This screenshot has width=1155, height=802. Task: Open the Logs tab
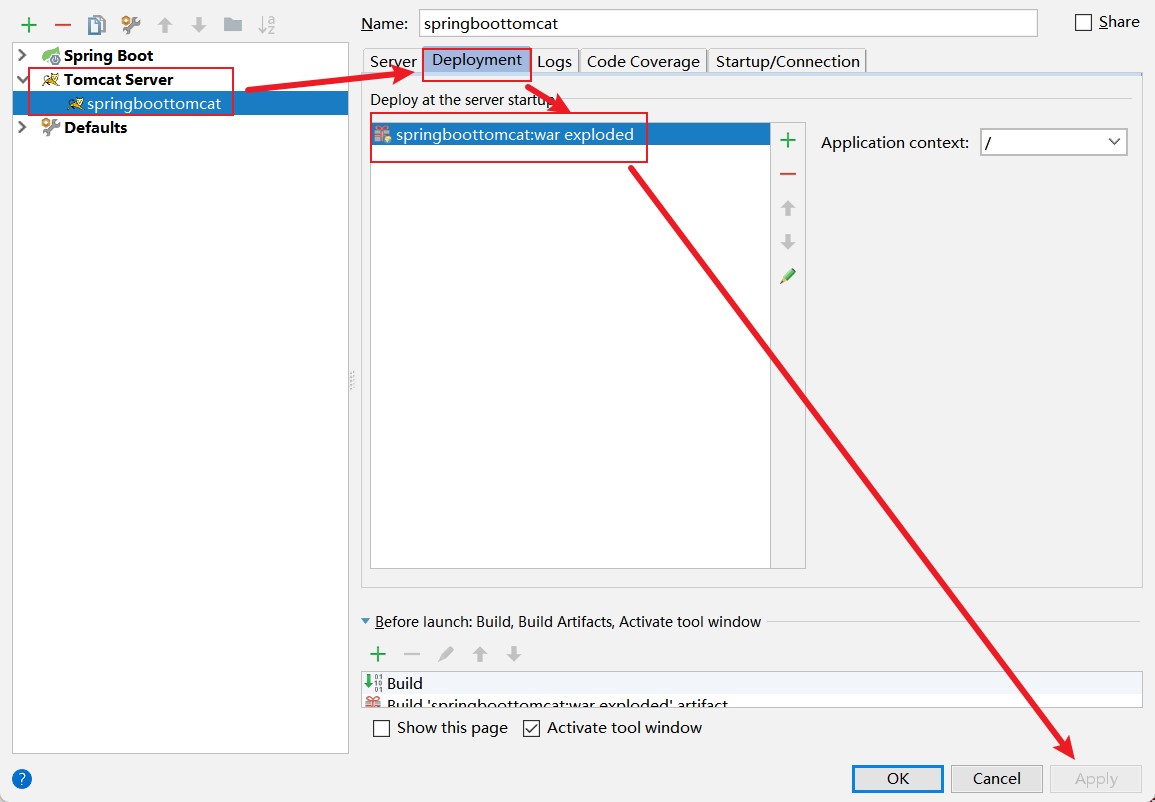(554, 61)
